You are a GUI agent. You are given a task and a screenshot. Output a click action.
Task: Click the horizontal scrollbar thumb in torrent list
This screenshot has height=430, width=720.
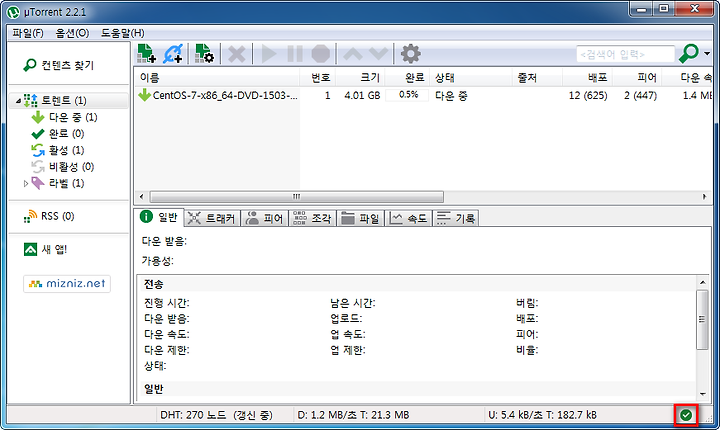(297, 197)
